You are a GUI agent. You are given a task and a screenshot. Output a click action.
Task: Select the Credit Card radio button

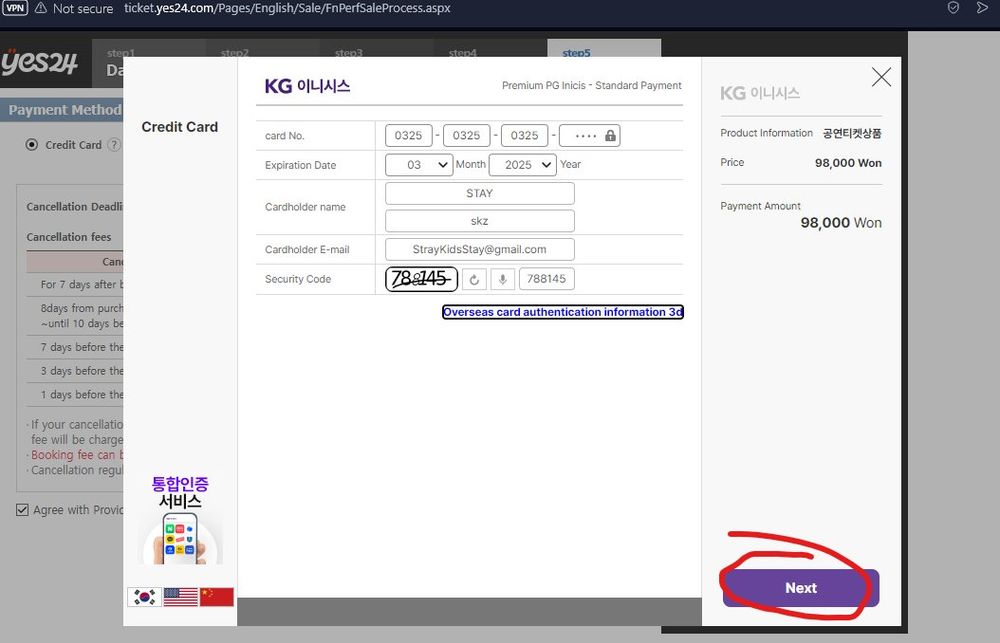click(x=31, y=145)
